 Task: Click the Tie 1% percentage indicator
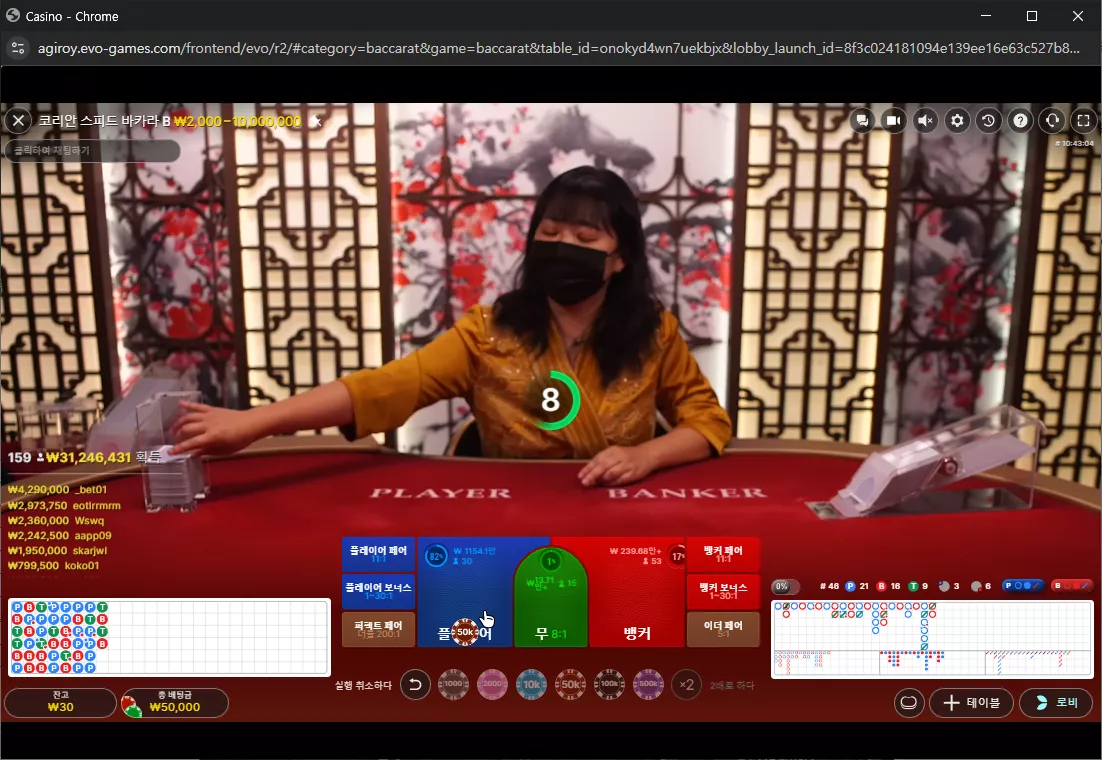(x=550, y=561)
